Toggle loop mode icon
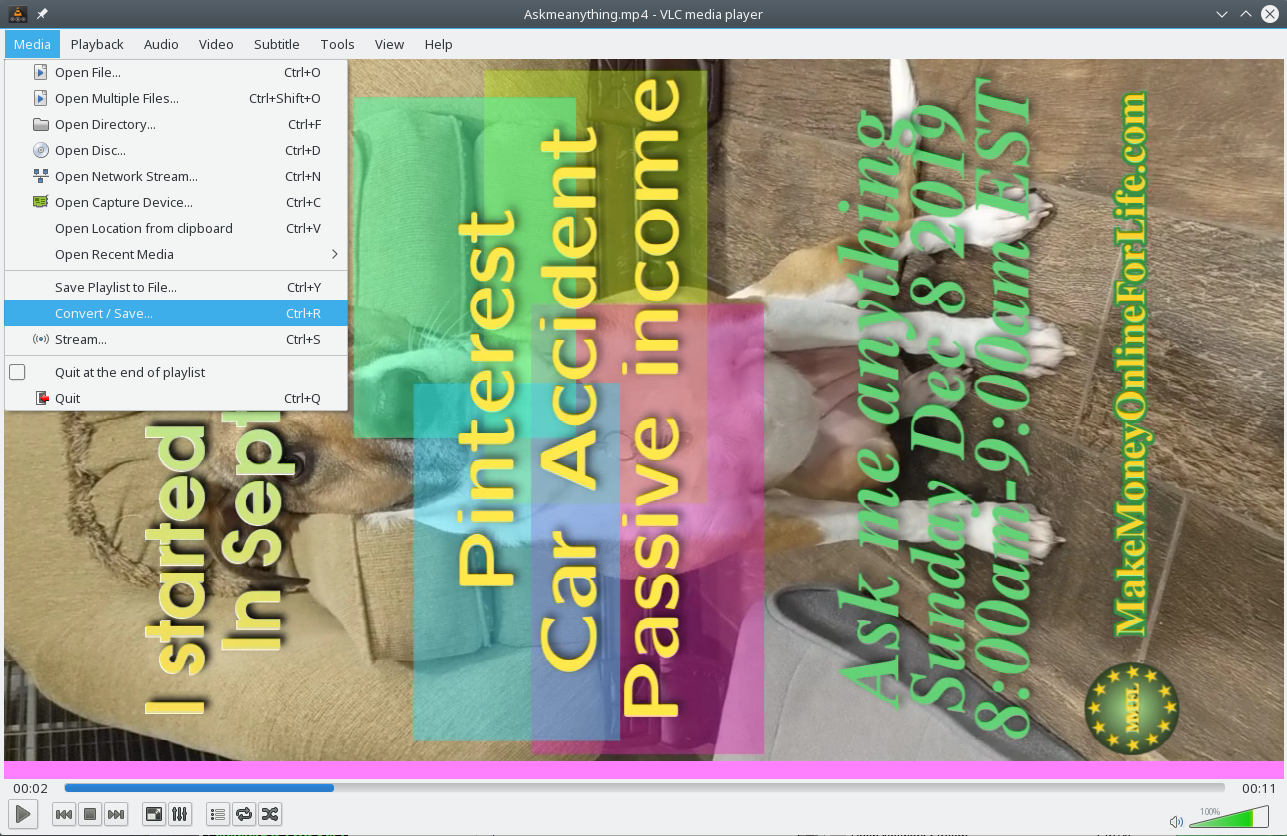The width and height of the screenshot is (1287, 836). pyautogui.click(x=244, y=814)
